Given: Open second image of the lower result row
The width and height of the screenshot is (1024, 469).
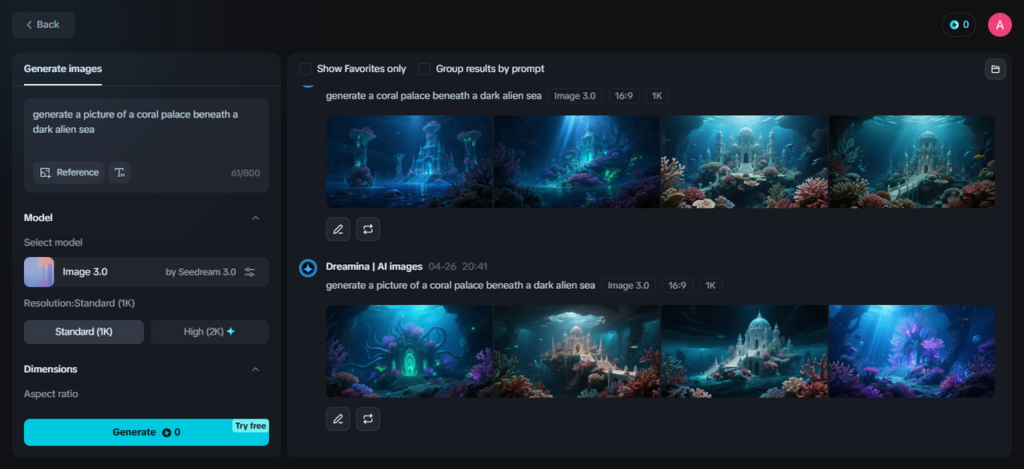Looking at the screenshot, I should tap(577, 351).
